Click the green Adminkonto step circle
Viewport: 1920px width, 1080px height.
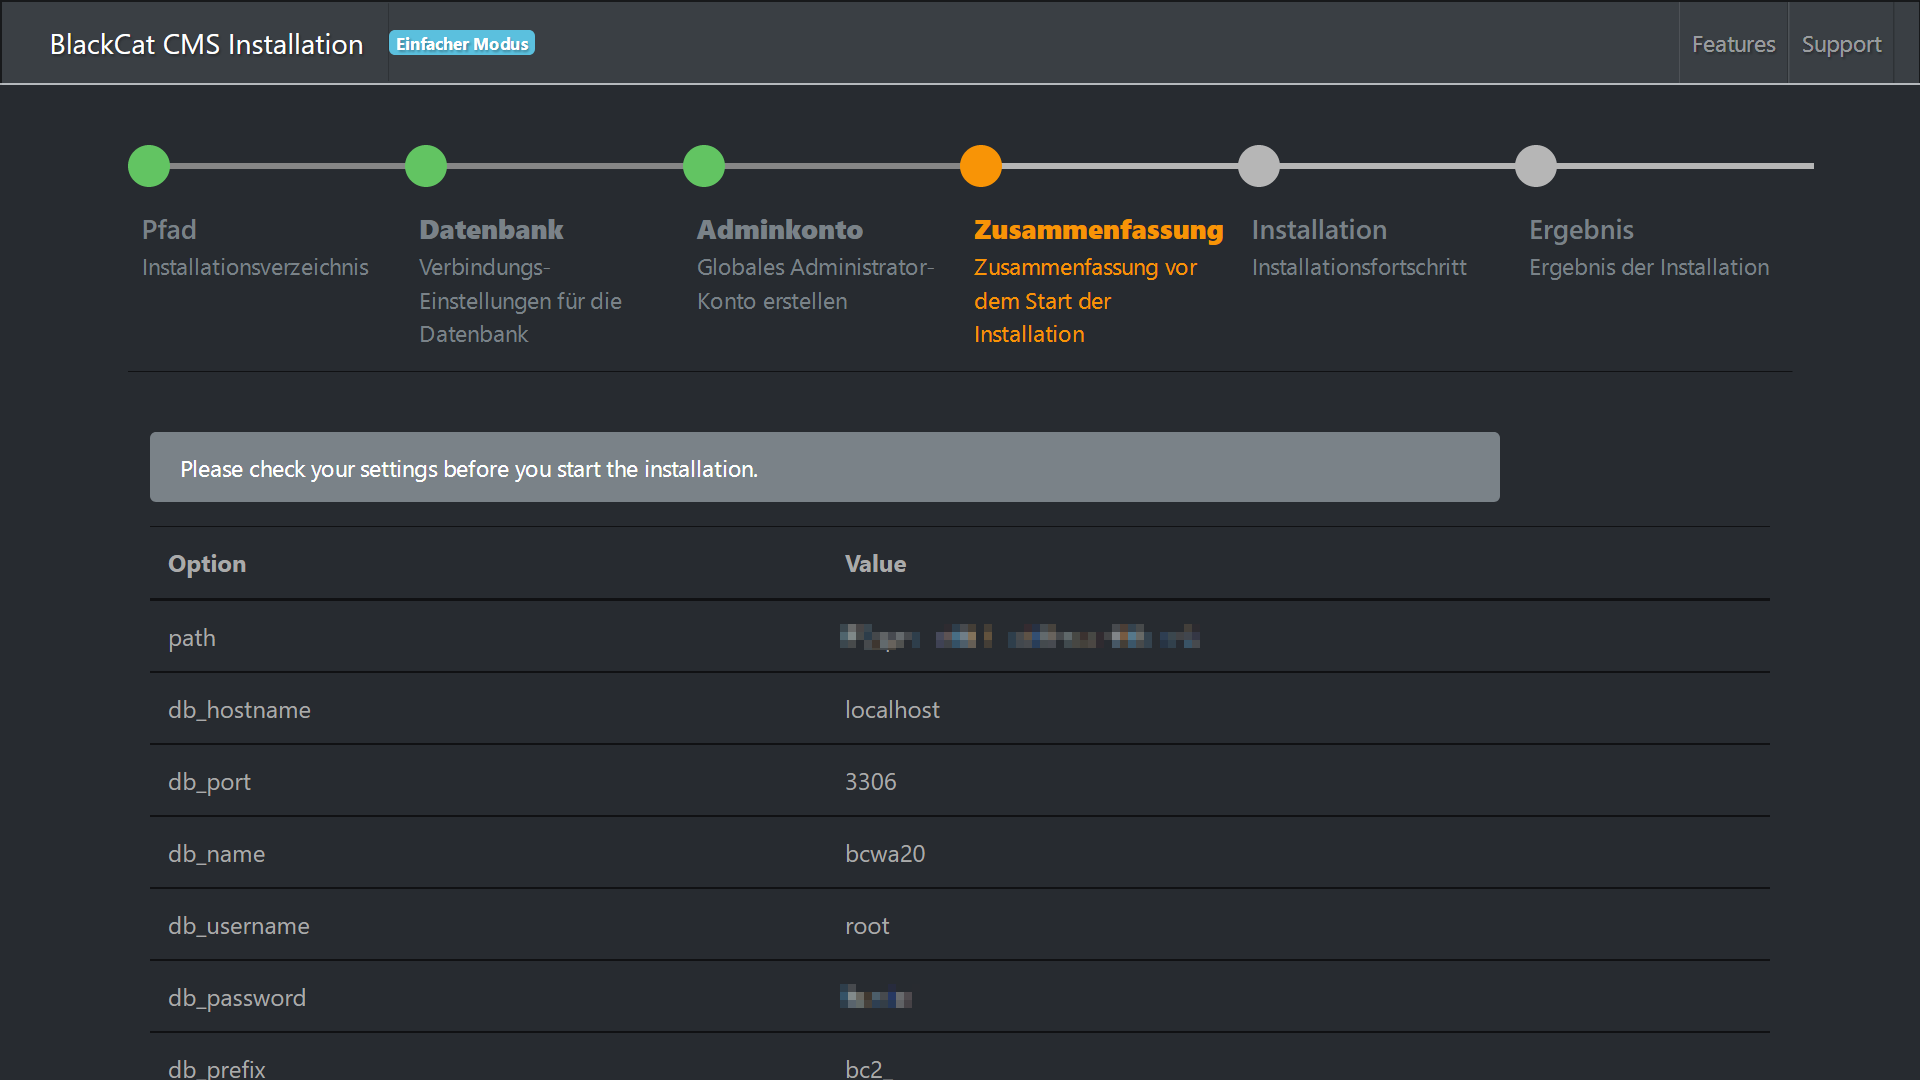pyautogui.click(x=704, y=166)
